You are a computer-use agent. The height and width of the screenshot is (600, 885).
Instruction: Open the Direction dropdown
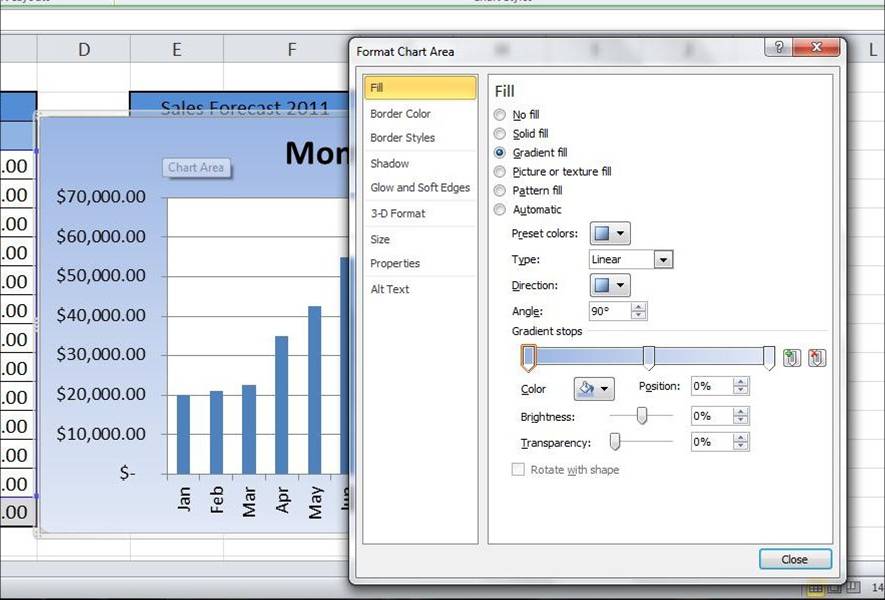tap(610, 285)
